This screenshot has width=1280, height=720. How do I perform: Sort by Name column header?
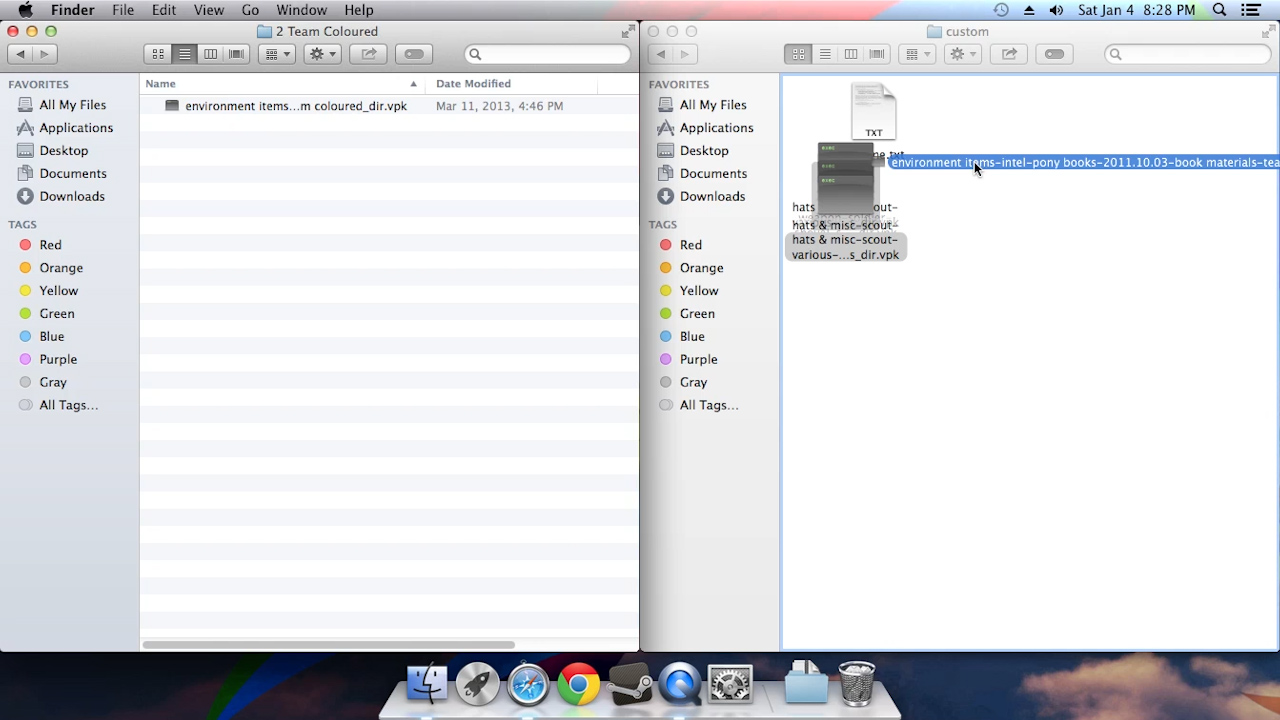(x=282, y=84)
